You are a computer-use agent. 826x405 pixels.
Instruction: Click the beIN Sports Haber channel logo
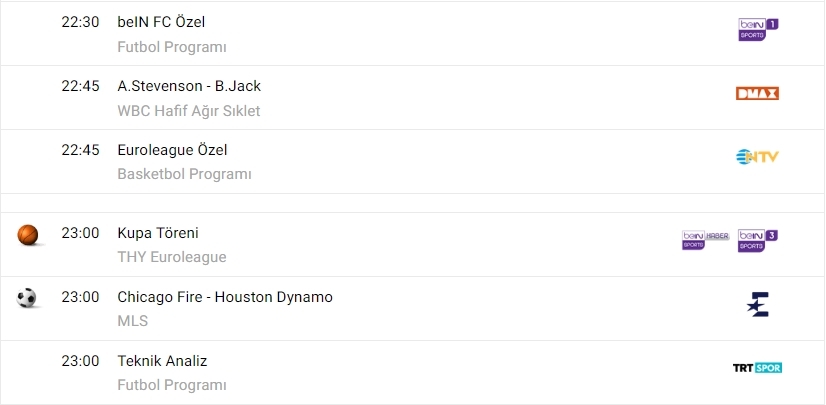tap(705, 240)
